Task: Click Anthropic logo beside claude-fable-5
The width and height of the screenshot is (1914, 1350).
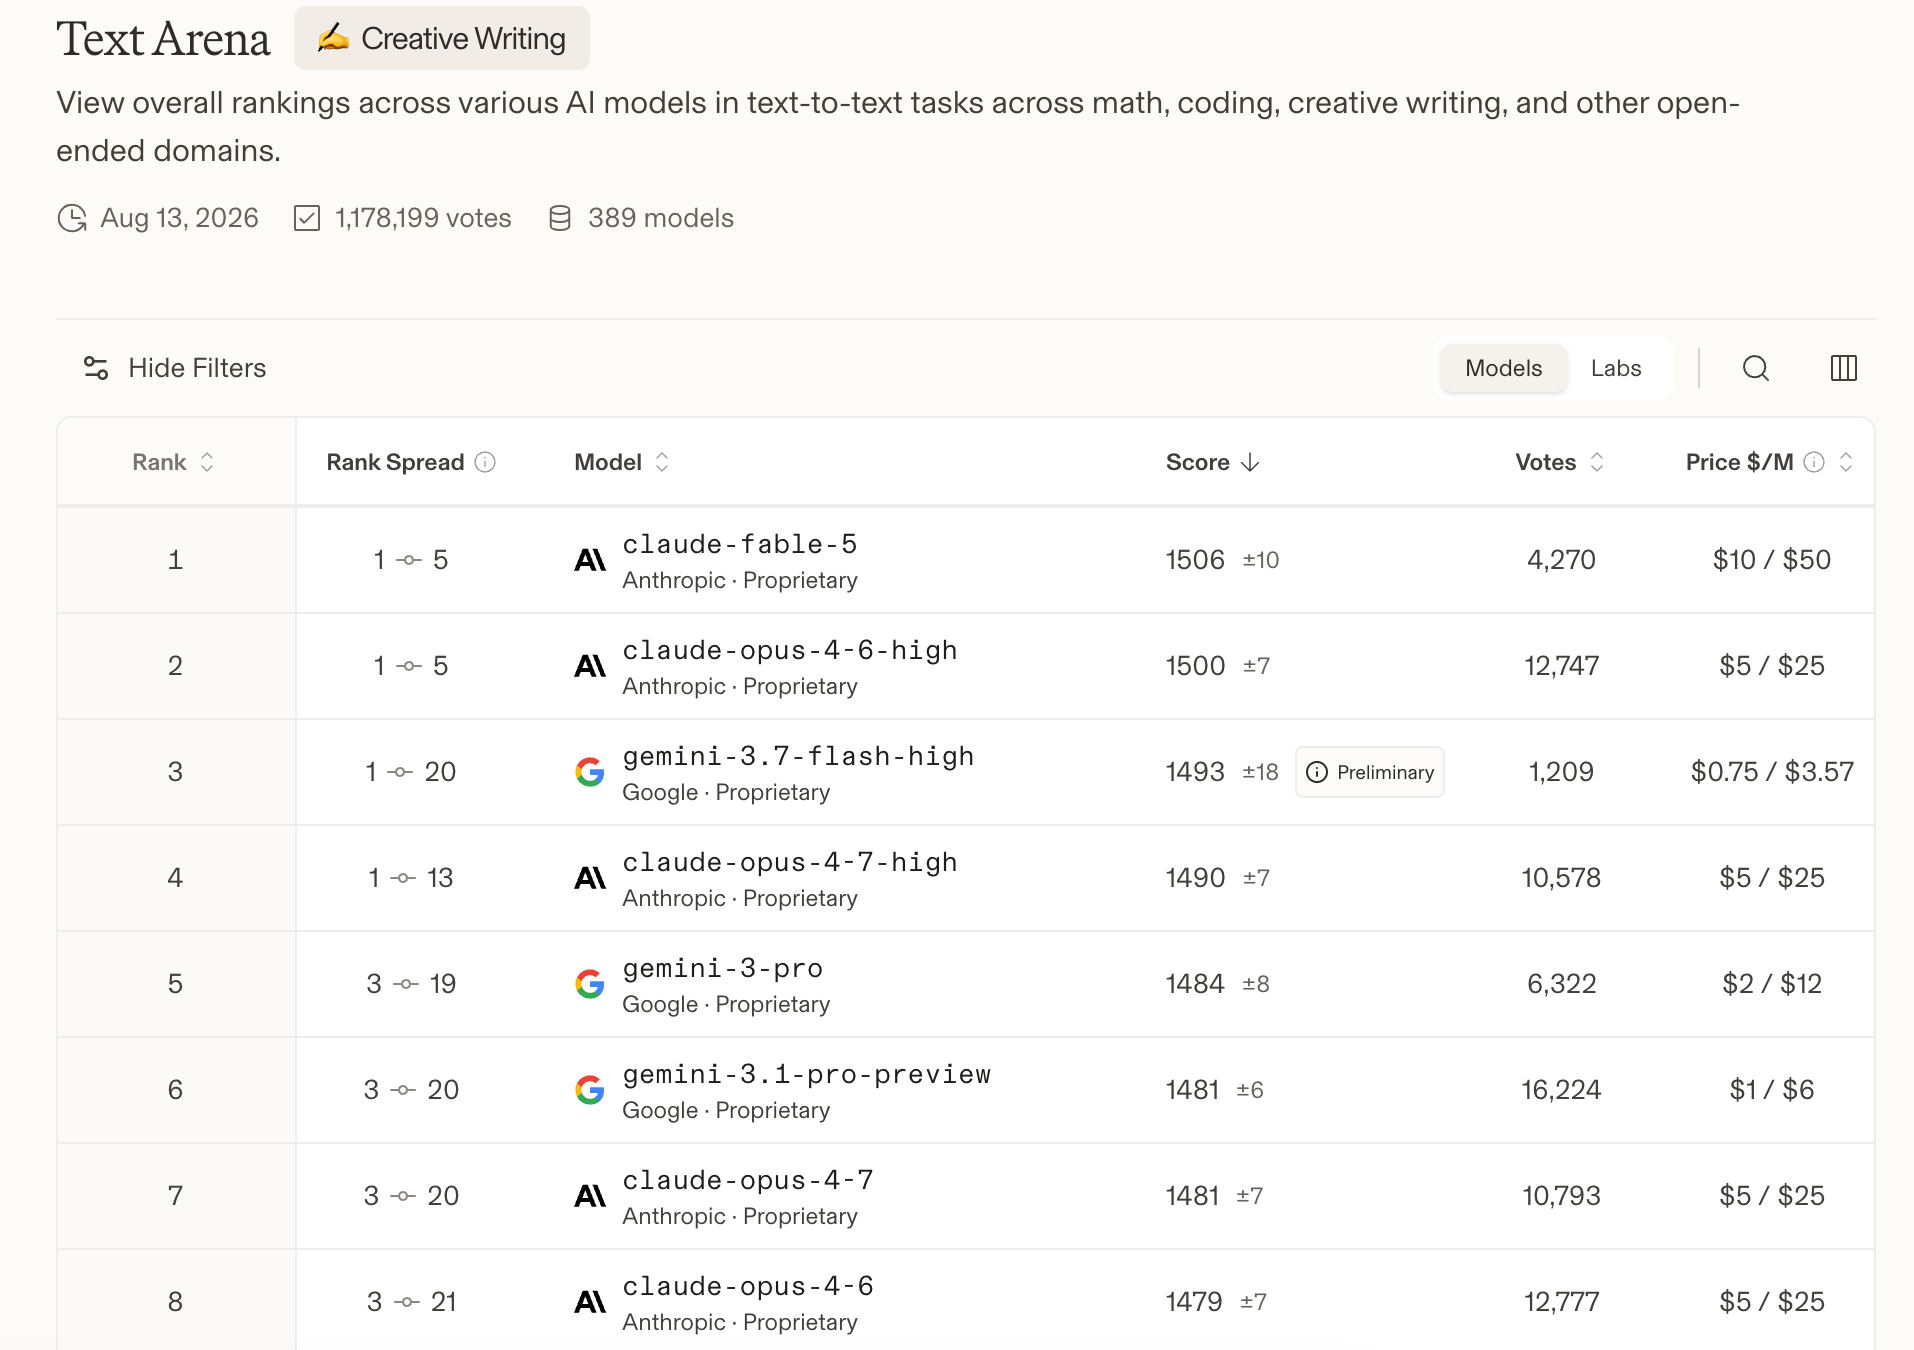Action: point(590,560)
